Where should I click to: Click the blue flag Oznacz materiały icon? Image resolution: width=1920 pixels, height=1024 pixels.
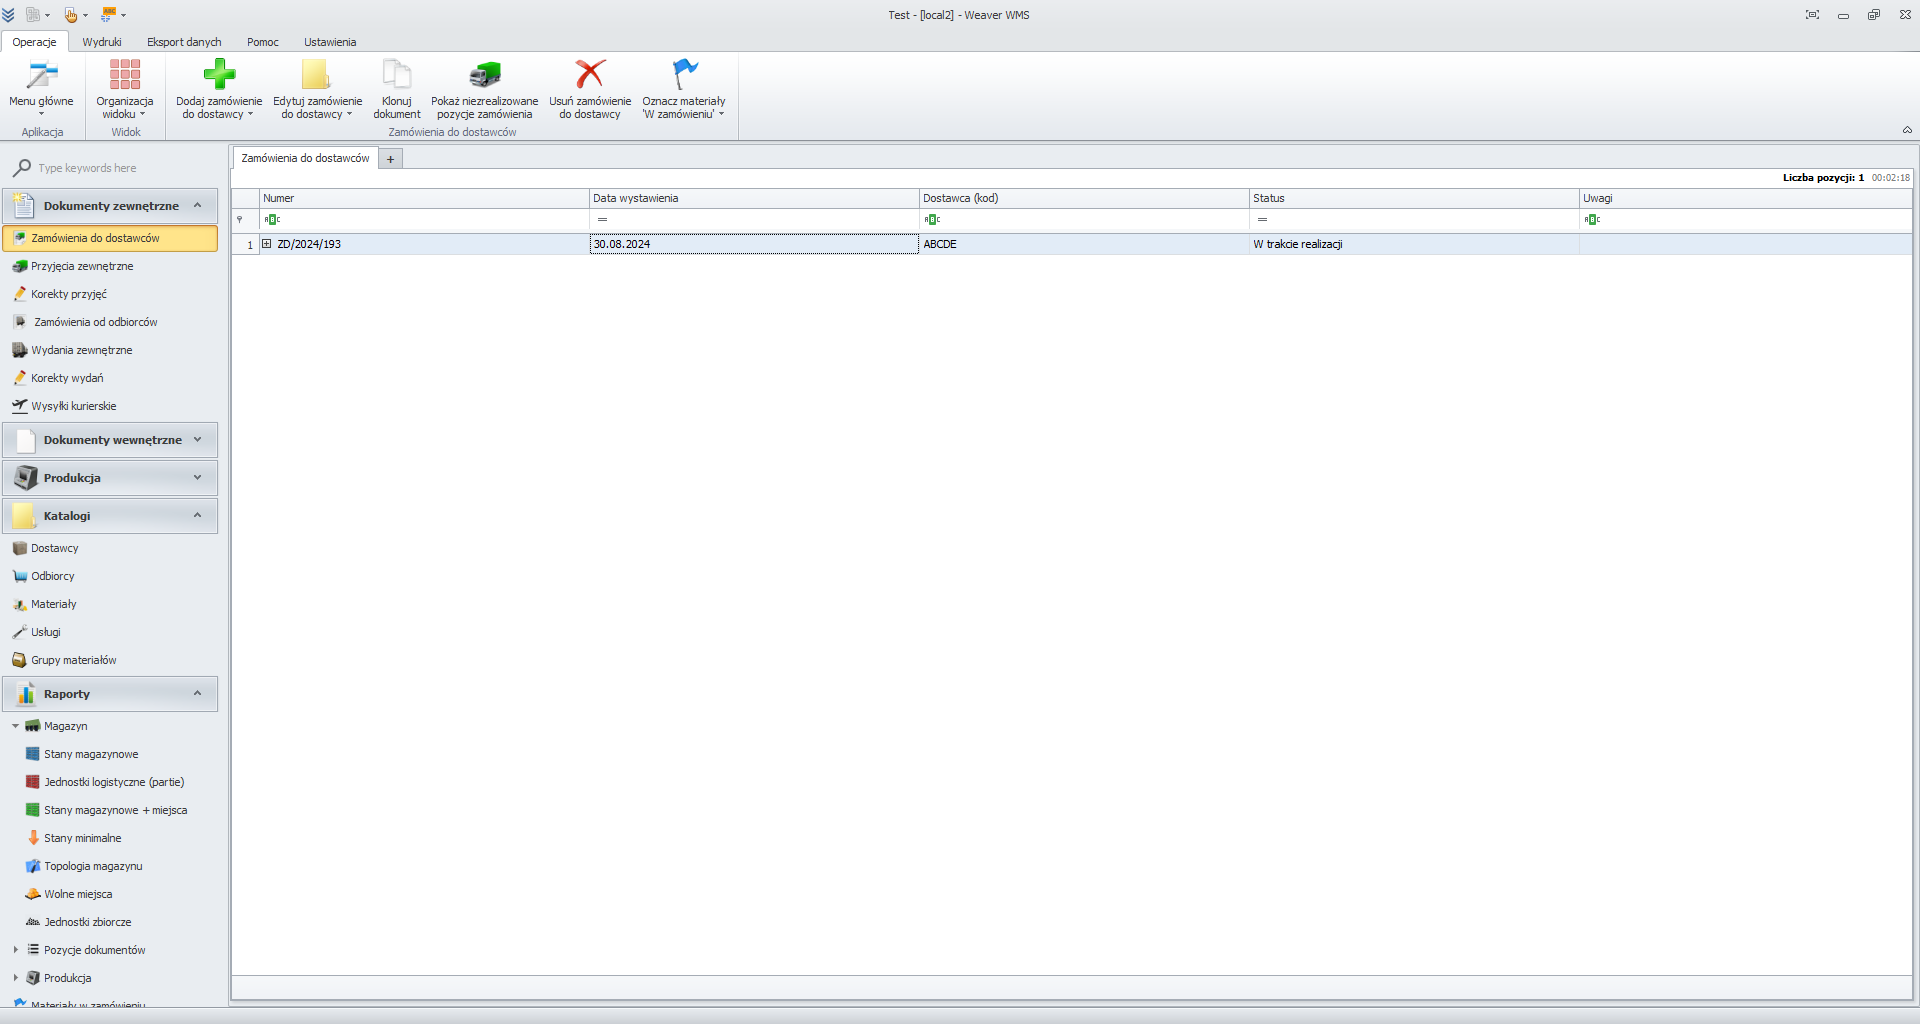[x=684, y=75]
